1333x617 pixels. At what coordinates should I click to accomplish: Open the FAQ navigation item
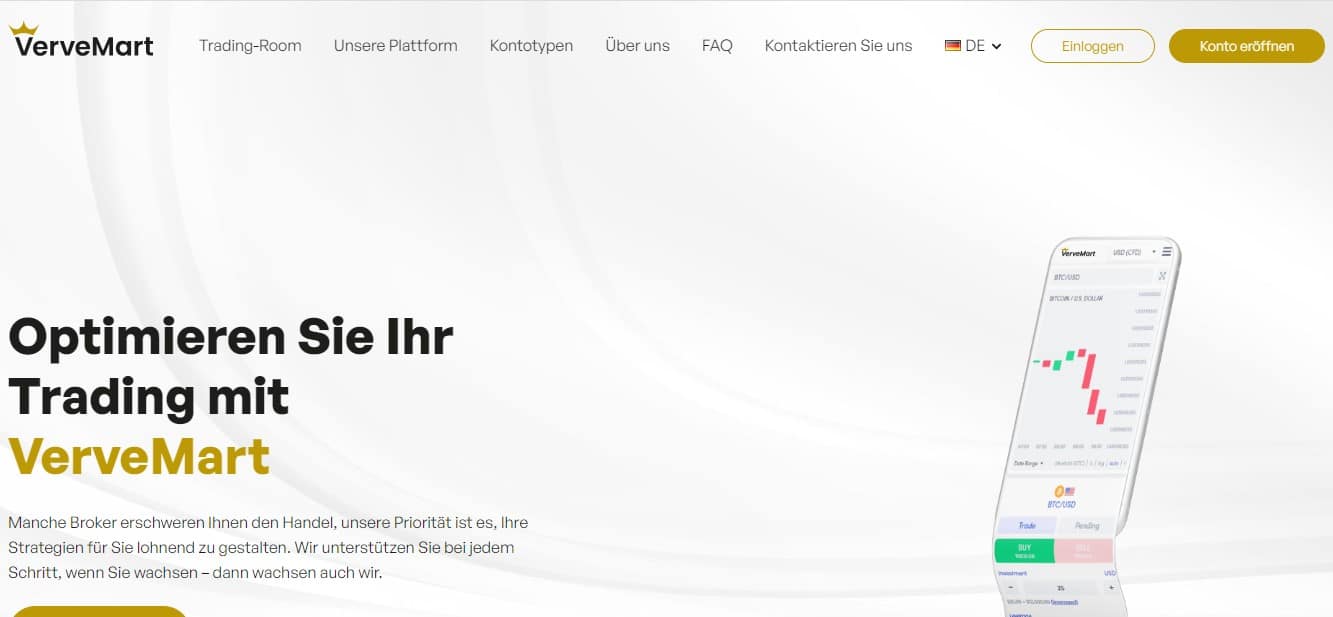pyautogui.click(x=717, y=45)
